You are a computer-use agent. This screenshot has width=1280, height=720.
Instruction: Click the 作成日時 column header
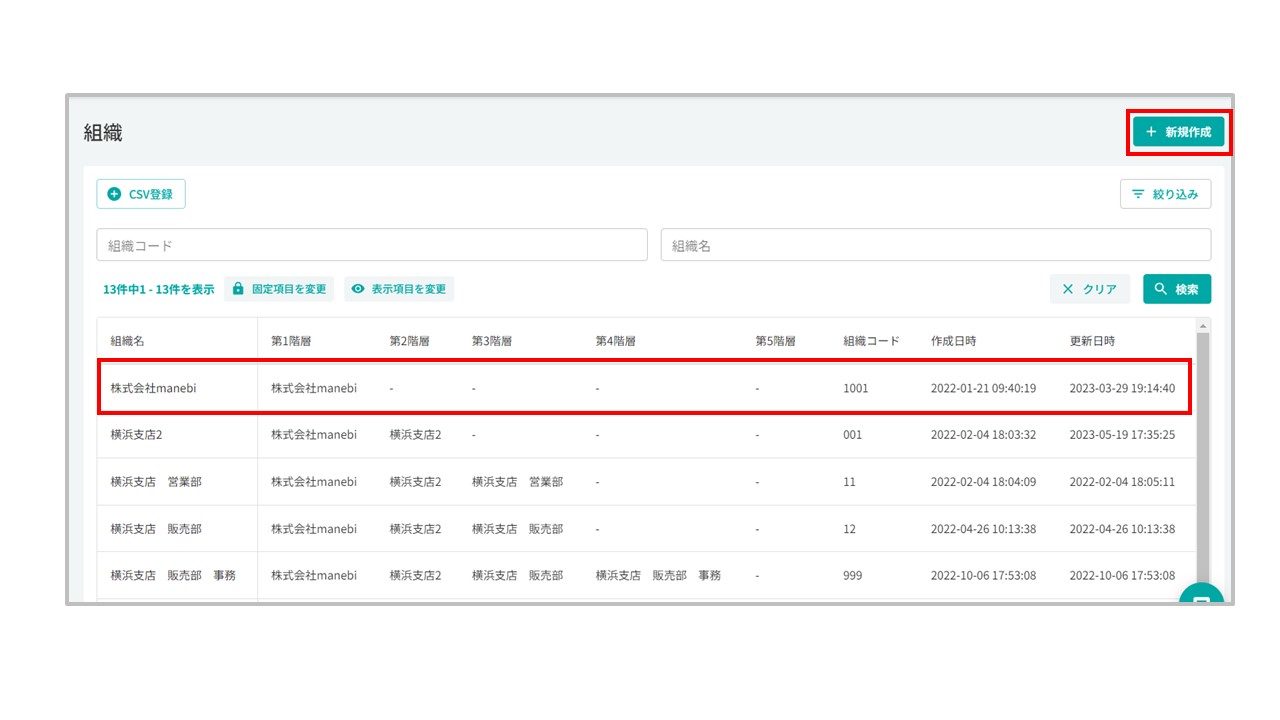pos(954,341)
